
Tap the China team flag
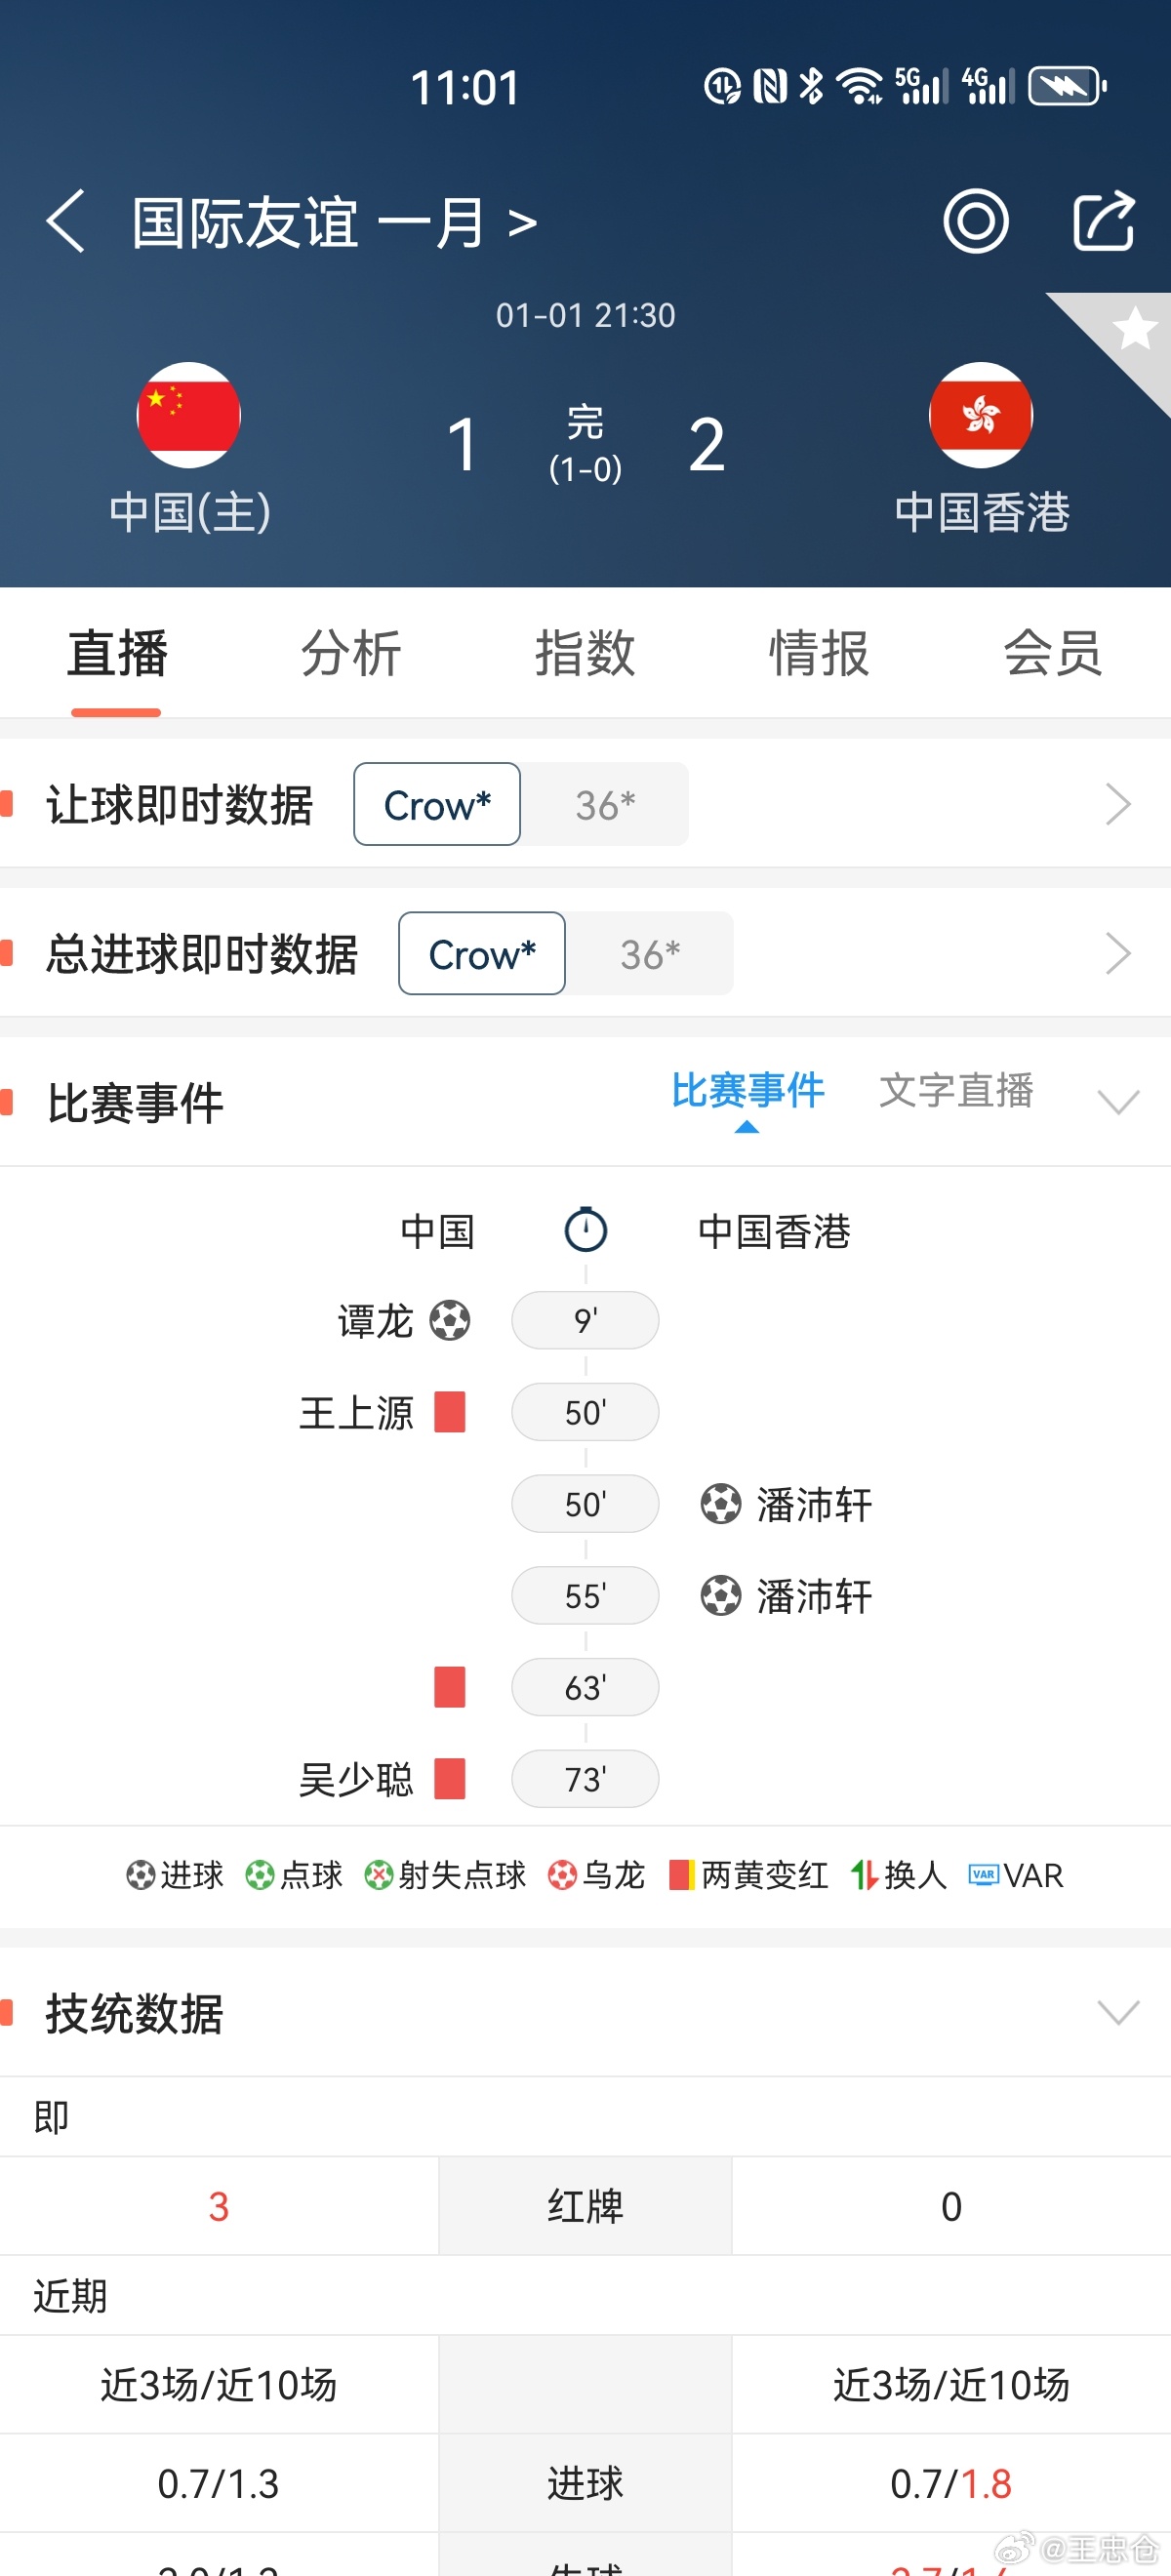(189, 415)
